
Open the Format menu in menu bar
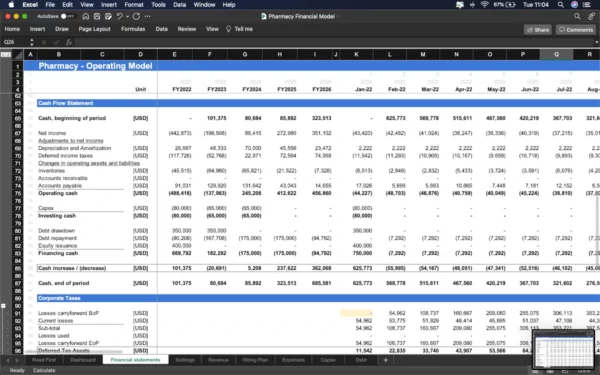134,5
